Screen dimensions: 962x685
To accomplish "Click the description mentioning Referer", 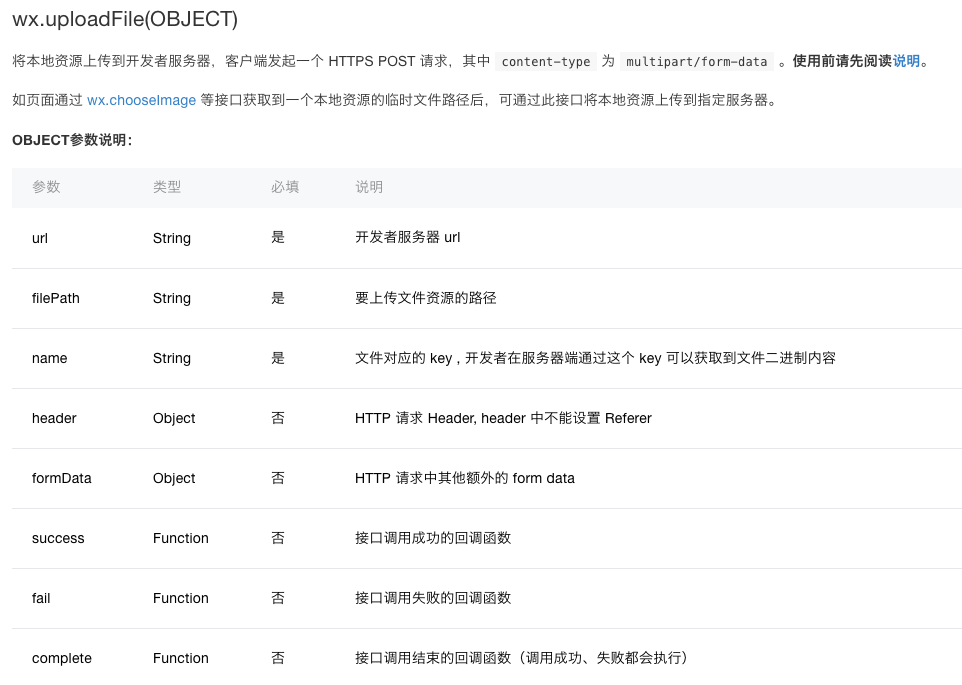I will pyautogui.click(x=503, y=418).
